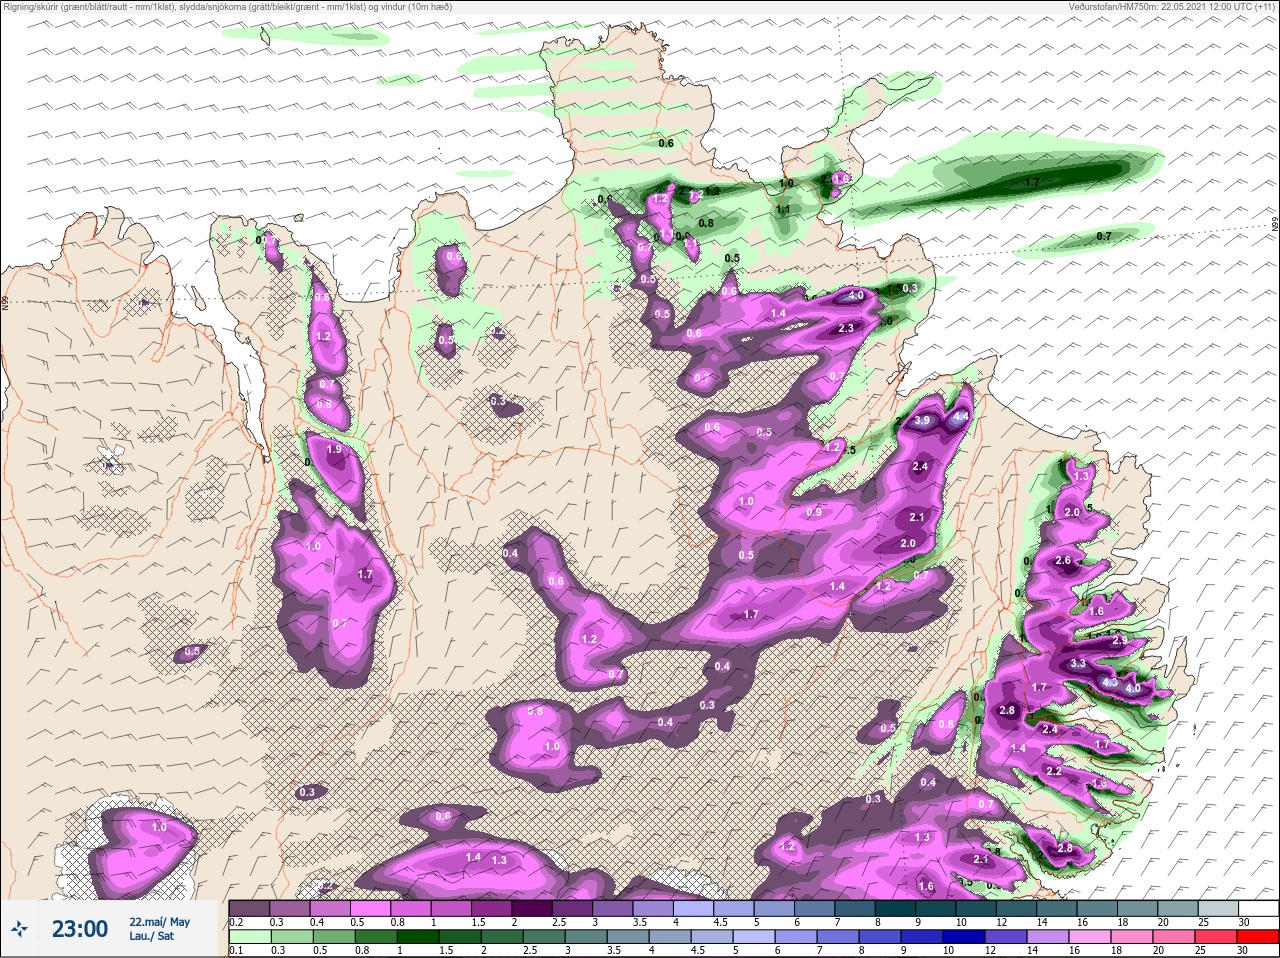Viewport: 1280px width, 958px height.
Task: Click the 0.9 value in the central snow area
Action: 814,513
